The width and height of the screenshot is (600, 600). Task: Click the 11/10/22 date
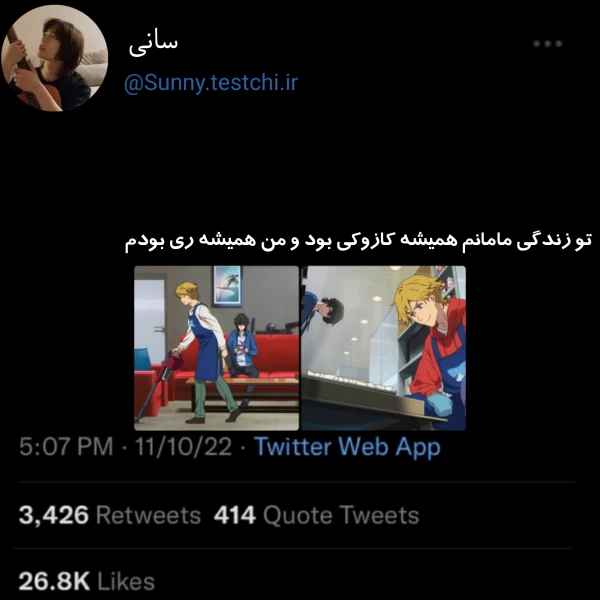click(x=183, y=447)
